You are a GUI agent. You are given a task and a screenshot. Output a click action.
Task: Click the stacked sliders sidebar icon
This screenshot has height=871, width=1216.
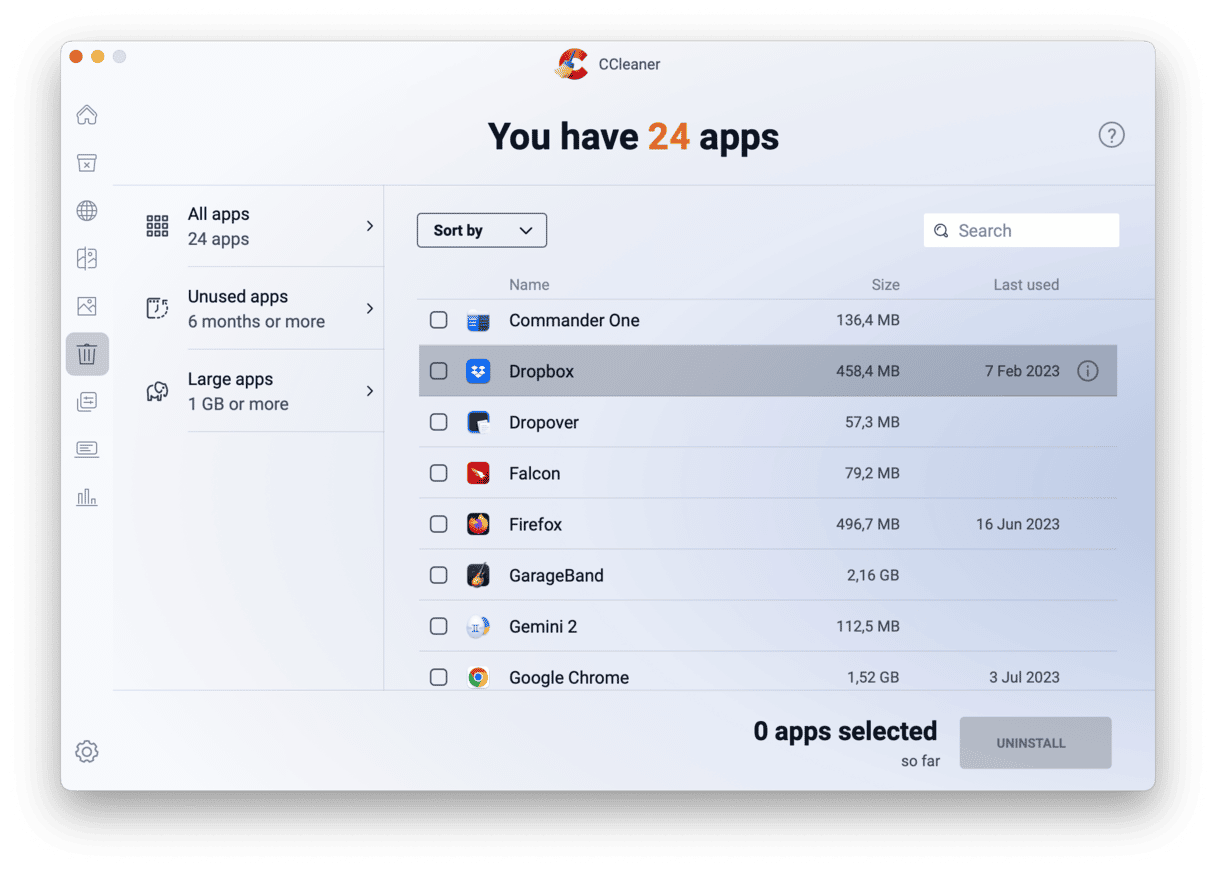87,402
